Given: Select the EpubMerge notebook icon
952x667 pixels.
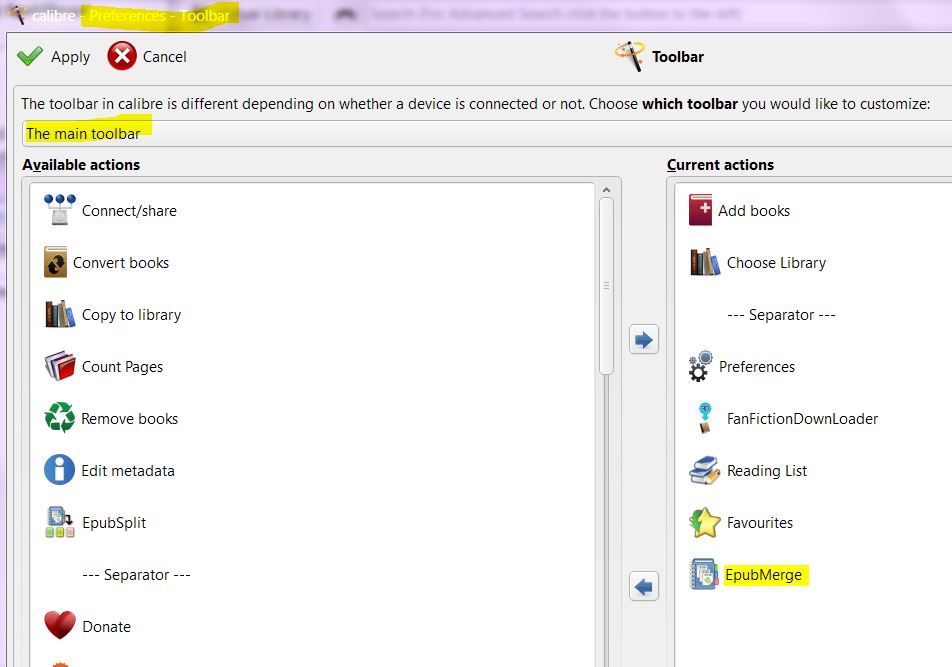Looking at the screenshot, I should [704, 574].
